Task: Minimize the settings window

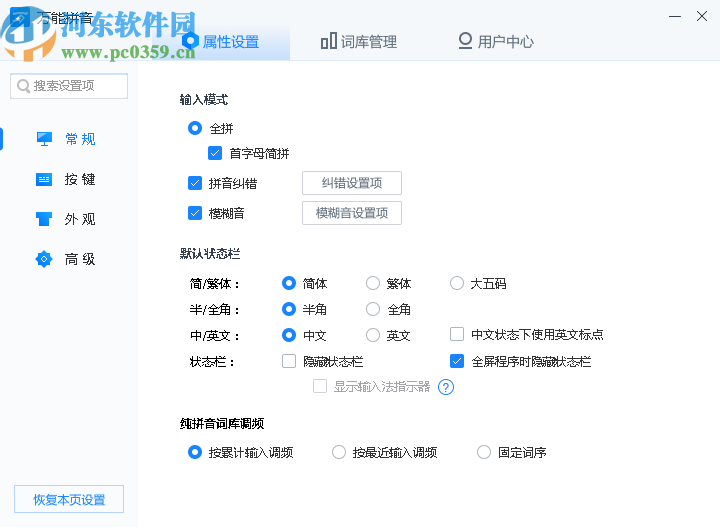Action: pyautogui.click(x=675, y=17)
